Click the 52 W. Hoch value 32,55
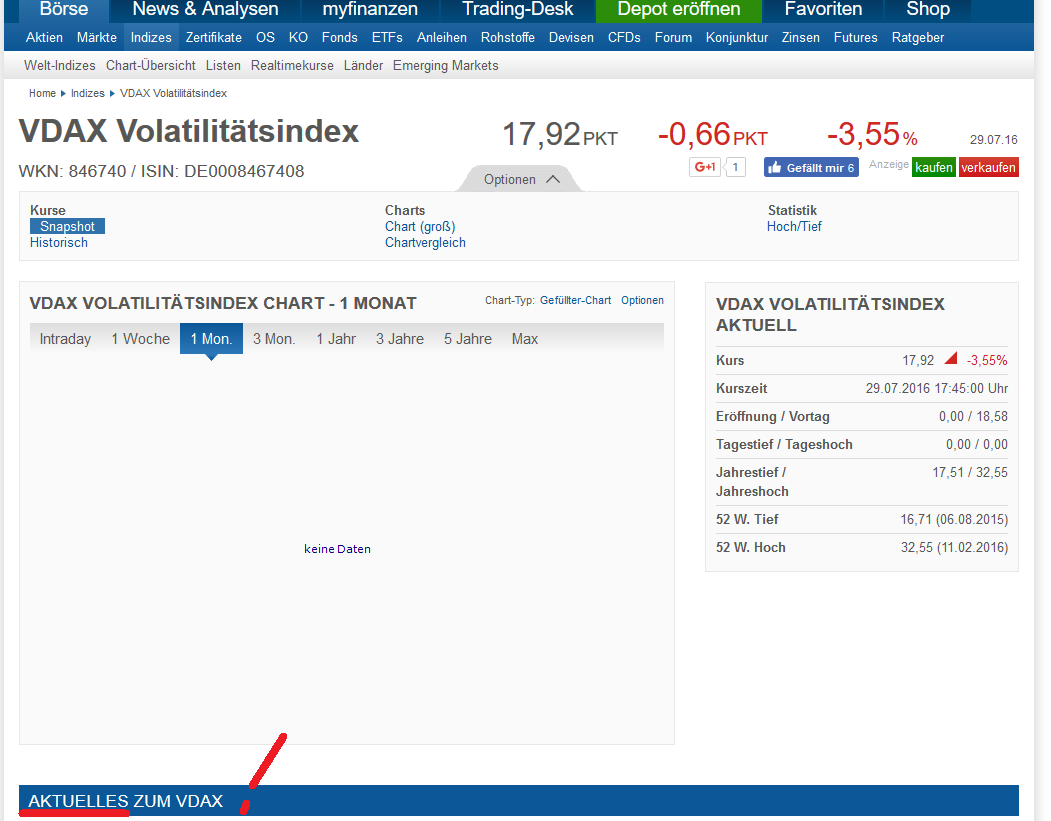1051x821 pixels. [954, 548]
